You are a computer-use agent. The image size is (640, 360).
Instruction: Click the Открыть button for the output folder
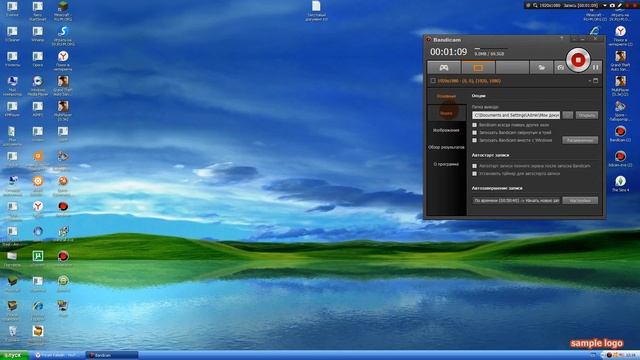coord(587,115)
